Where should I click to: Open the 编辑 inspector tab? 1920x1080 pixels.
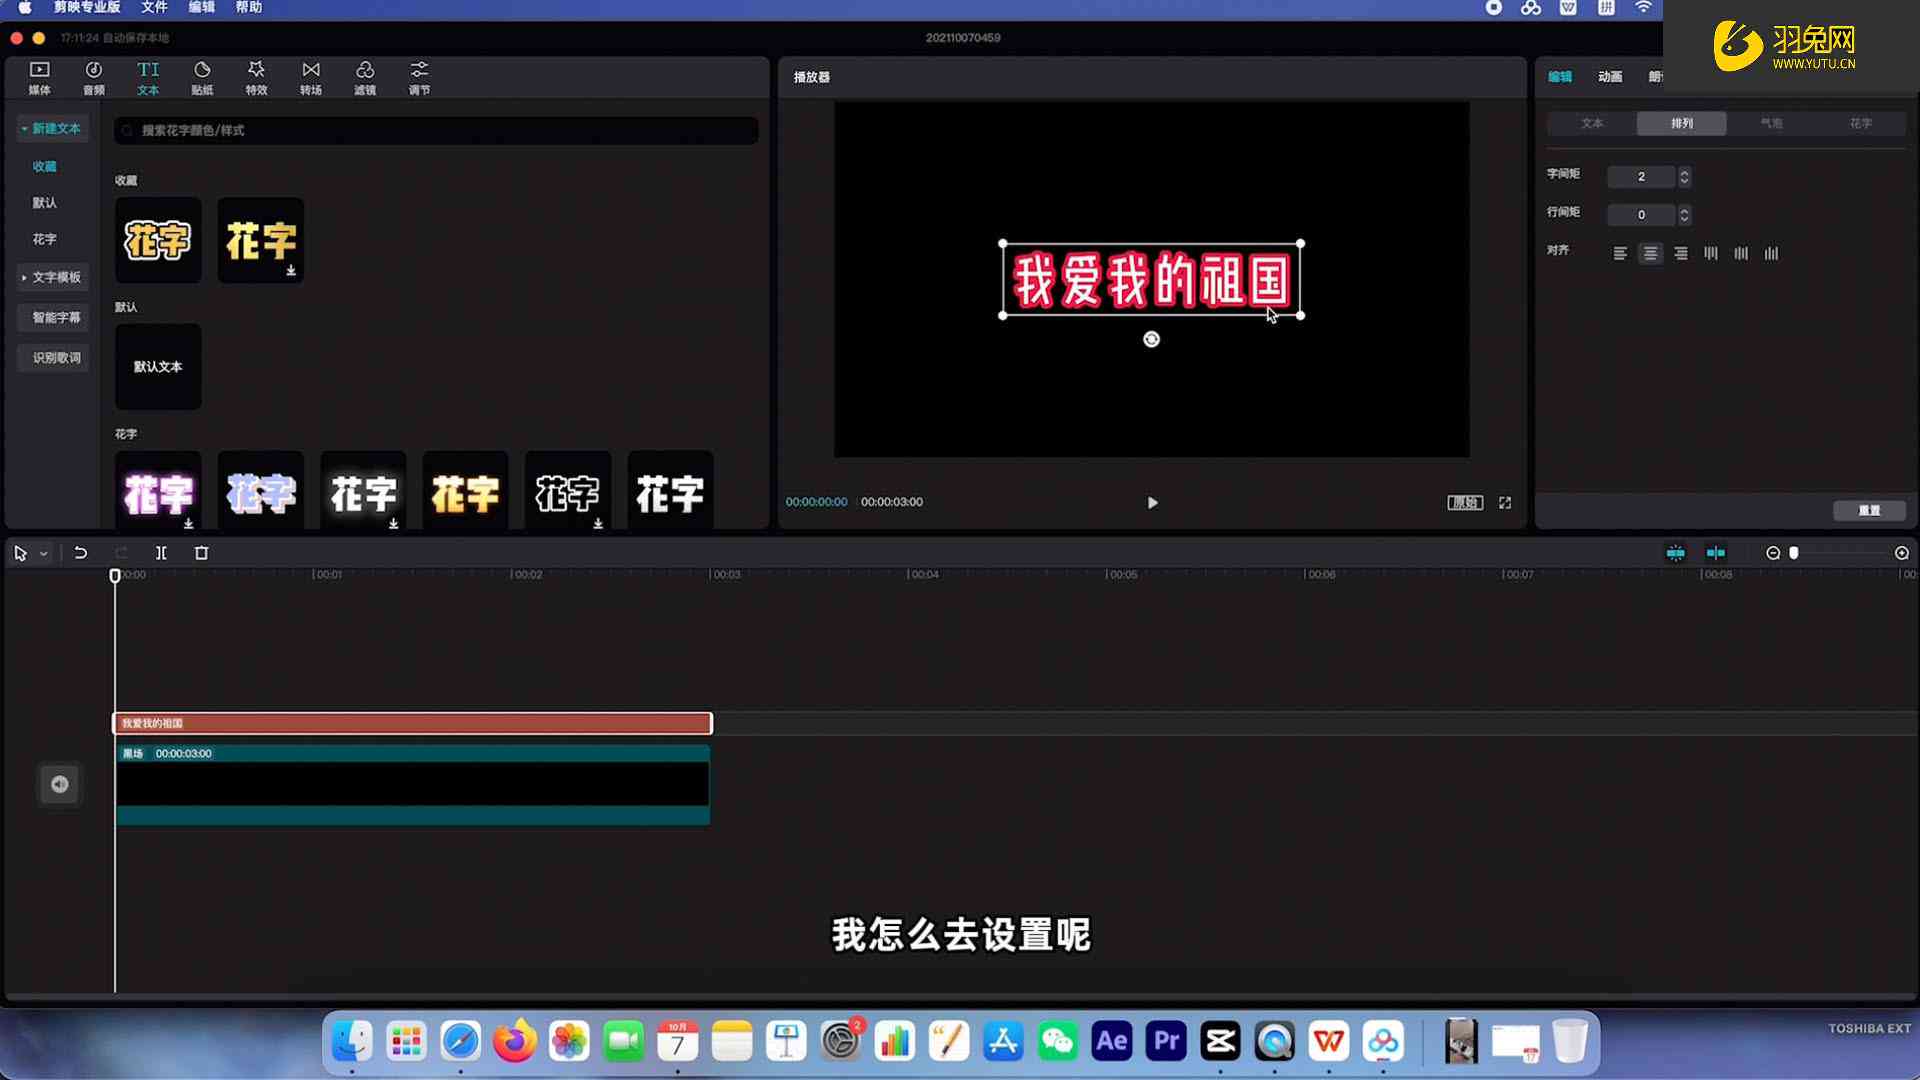click(x=1560, y=77)
